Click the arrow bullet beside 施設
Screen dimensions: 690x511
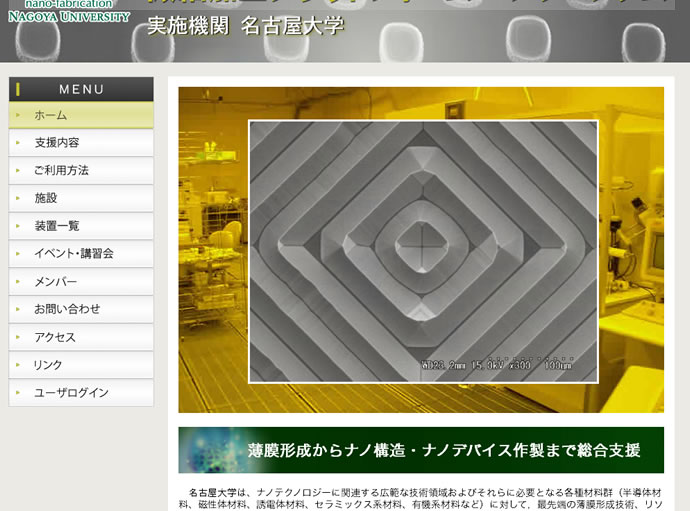[17, 198]
